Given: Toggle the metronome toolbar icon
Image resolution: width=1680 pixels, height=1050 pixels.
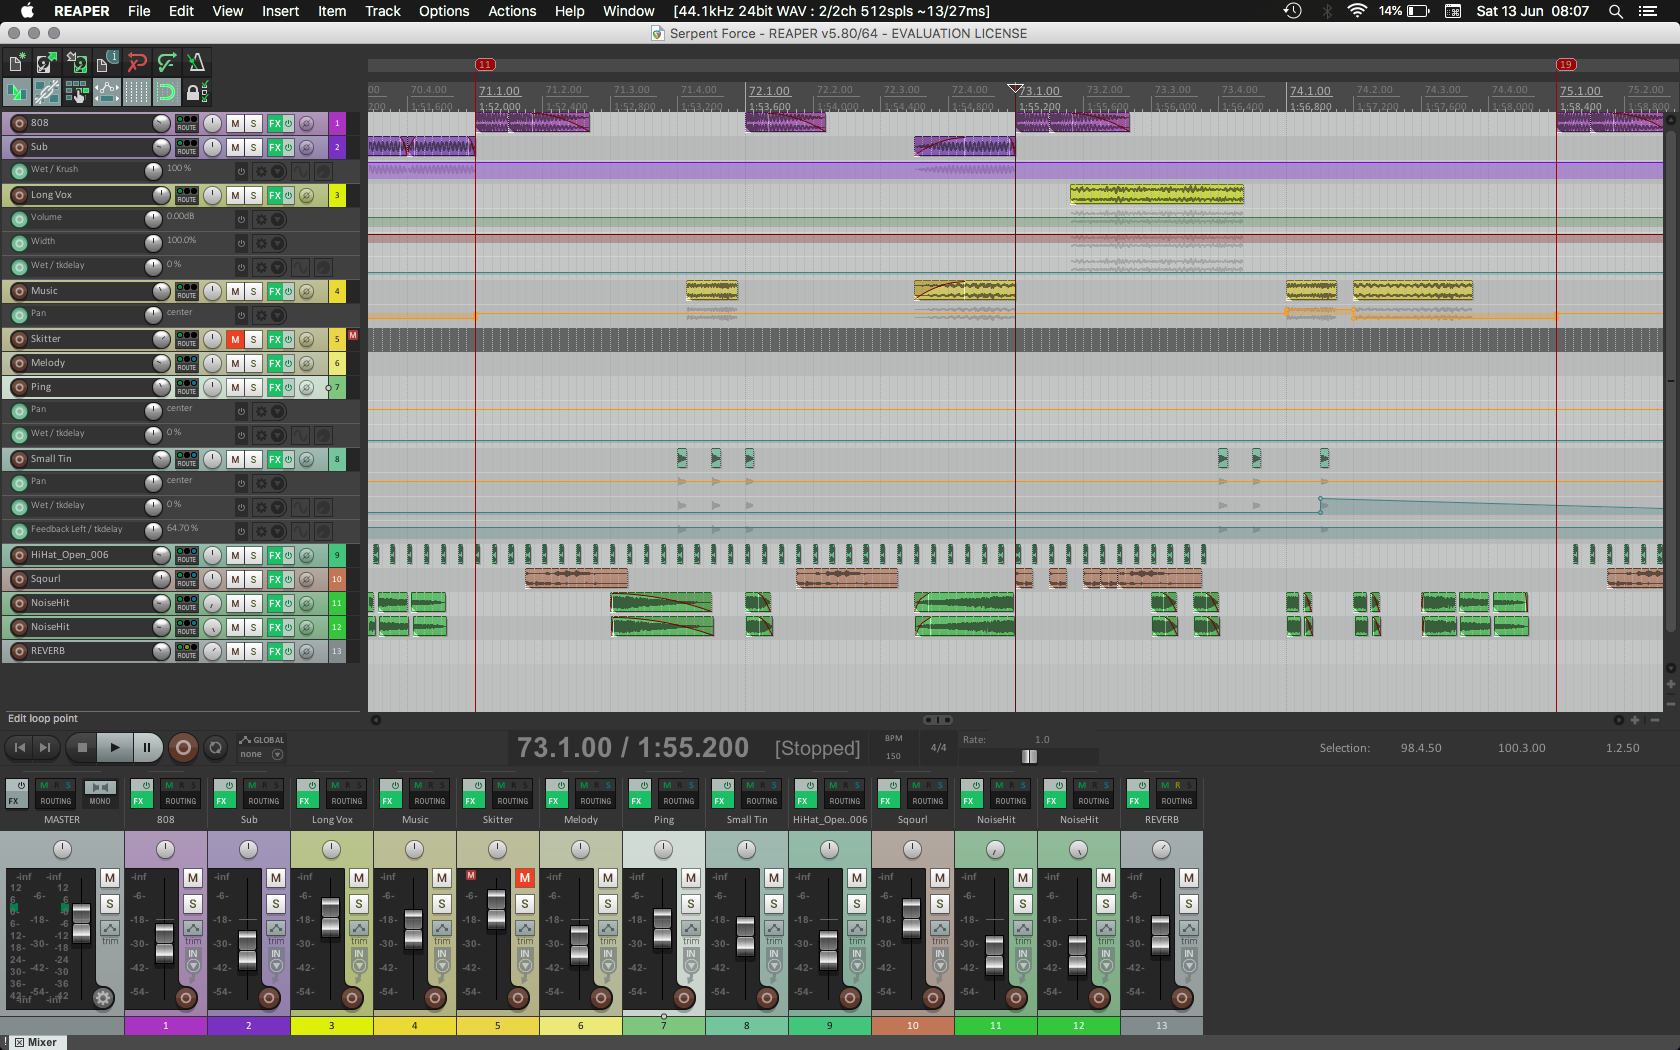Looking at the screenshot, I should (x=197, y=63).
